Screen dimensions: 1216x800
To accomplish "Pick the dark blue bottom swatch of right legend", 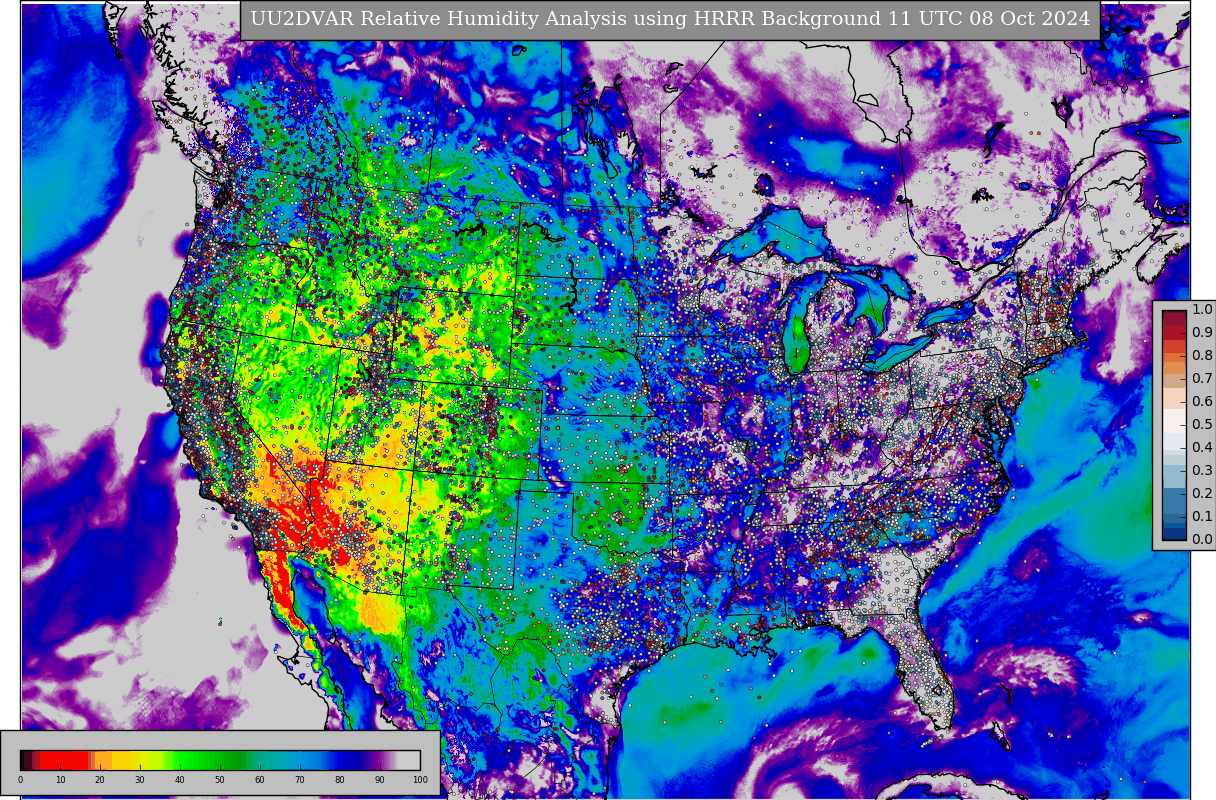I will point(1174,534).
